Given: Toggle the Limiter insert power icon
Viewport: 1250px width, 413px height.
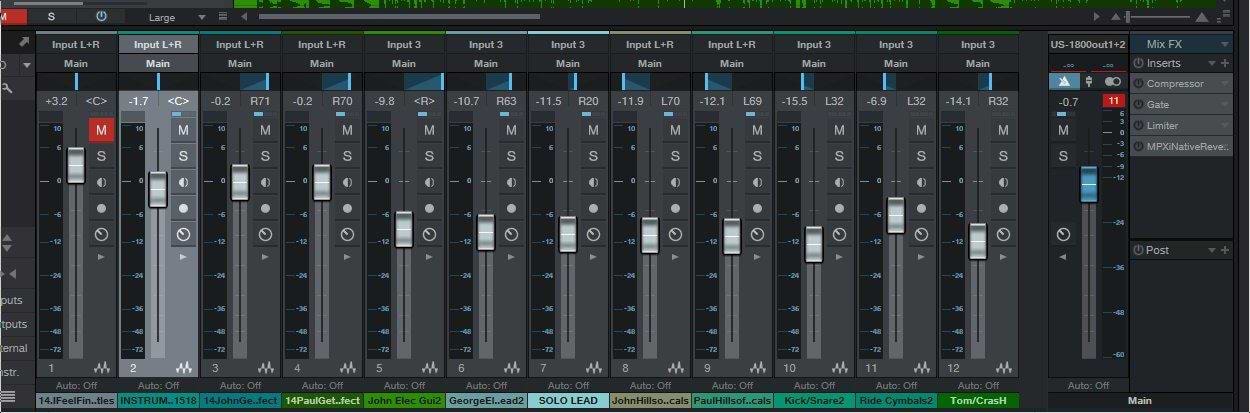Looking at the screenshot, I should (x=1138, y=126).
